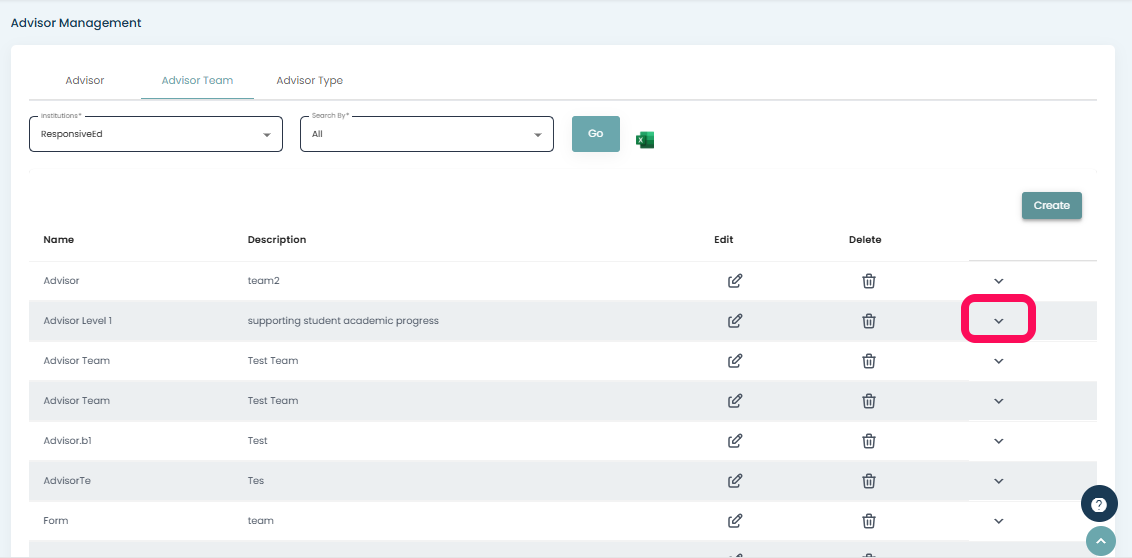The height and width of the screenshot is (558, 1132).
Task: Export the list using Excel icon
Action: point(645,140)
